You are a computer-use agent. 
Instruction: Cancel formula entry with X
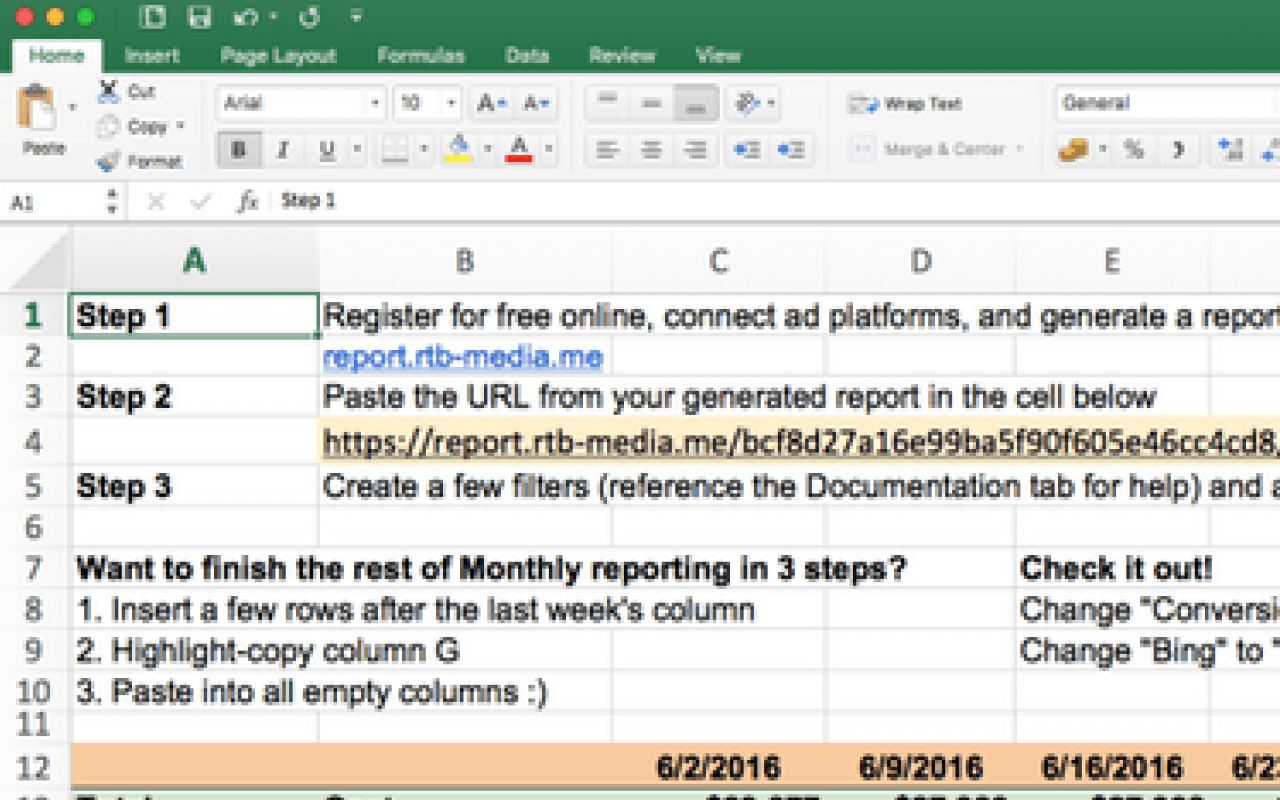click(155, 202)
